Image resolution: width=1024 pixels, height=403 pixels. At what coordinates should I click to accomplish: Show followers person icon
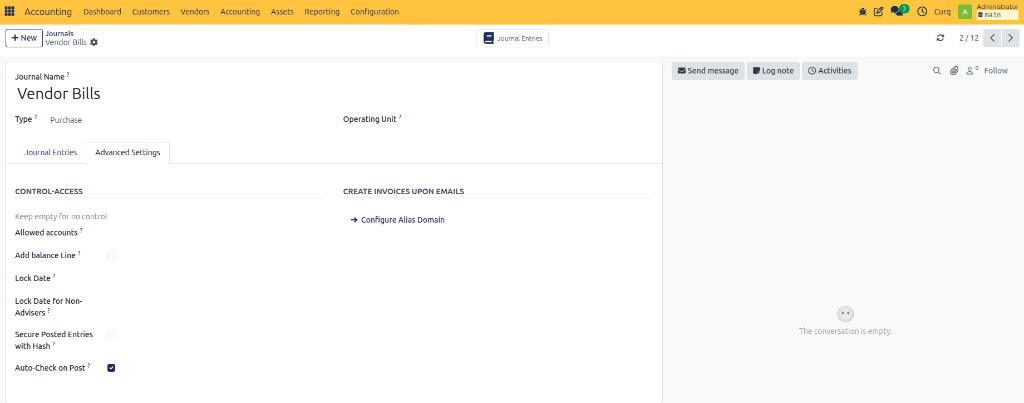[x=972, y=71]
